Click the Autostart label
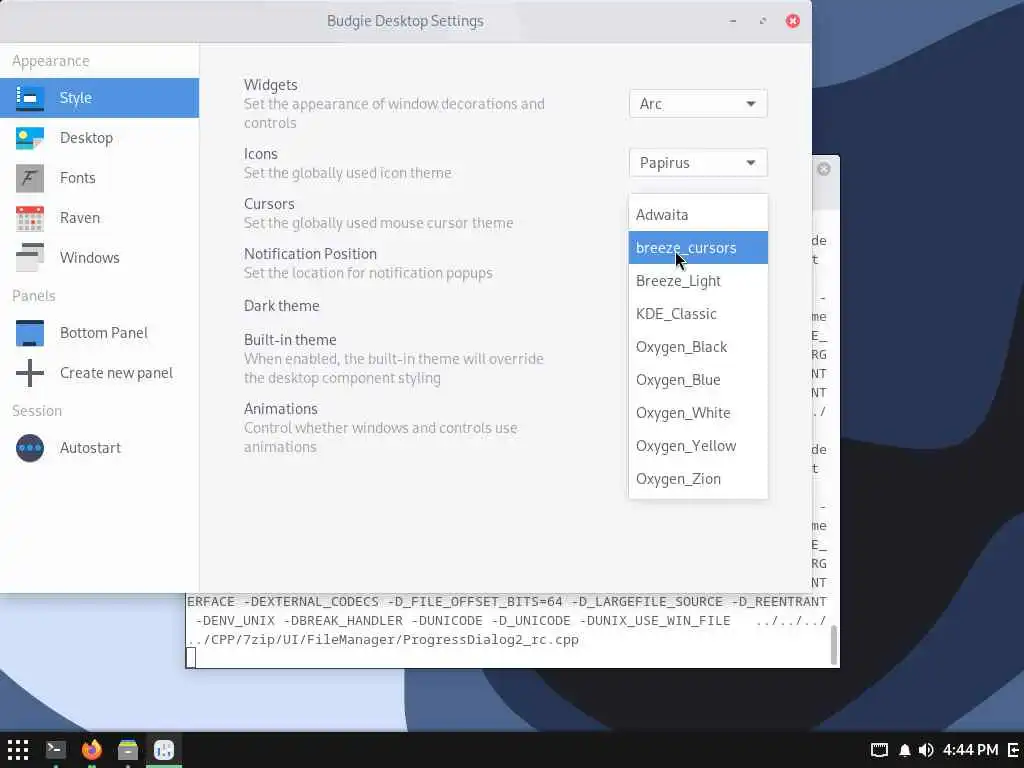Viewport: 1024px width, 768px height. pos(90,448)
